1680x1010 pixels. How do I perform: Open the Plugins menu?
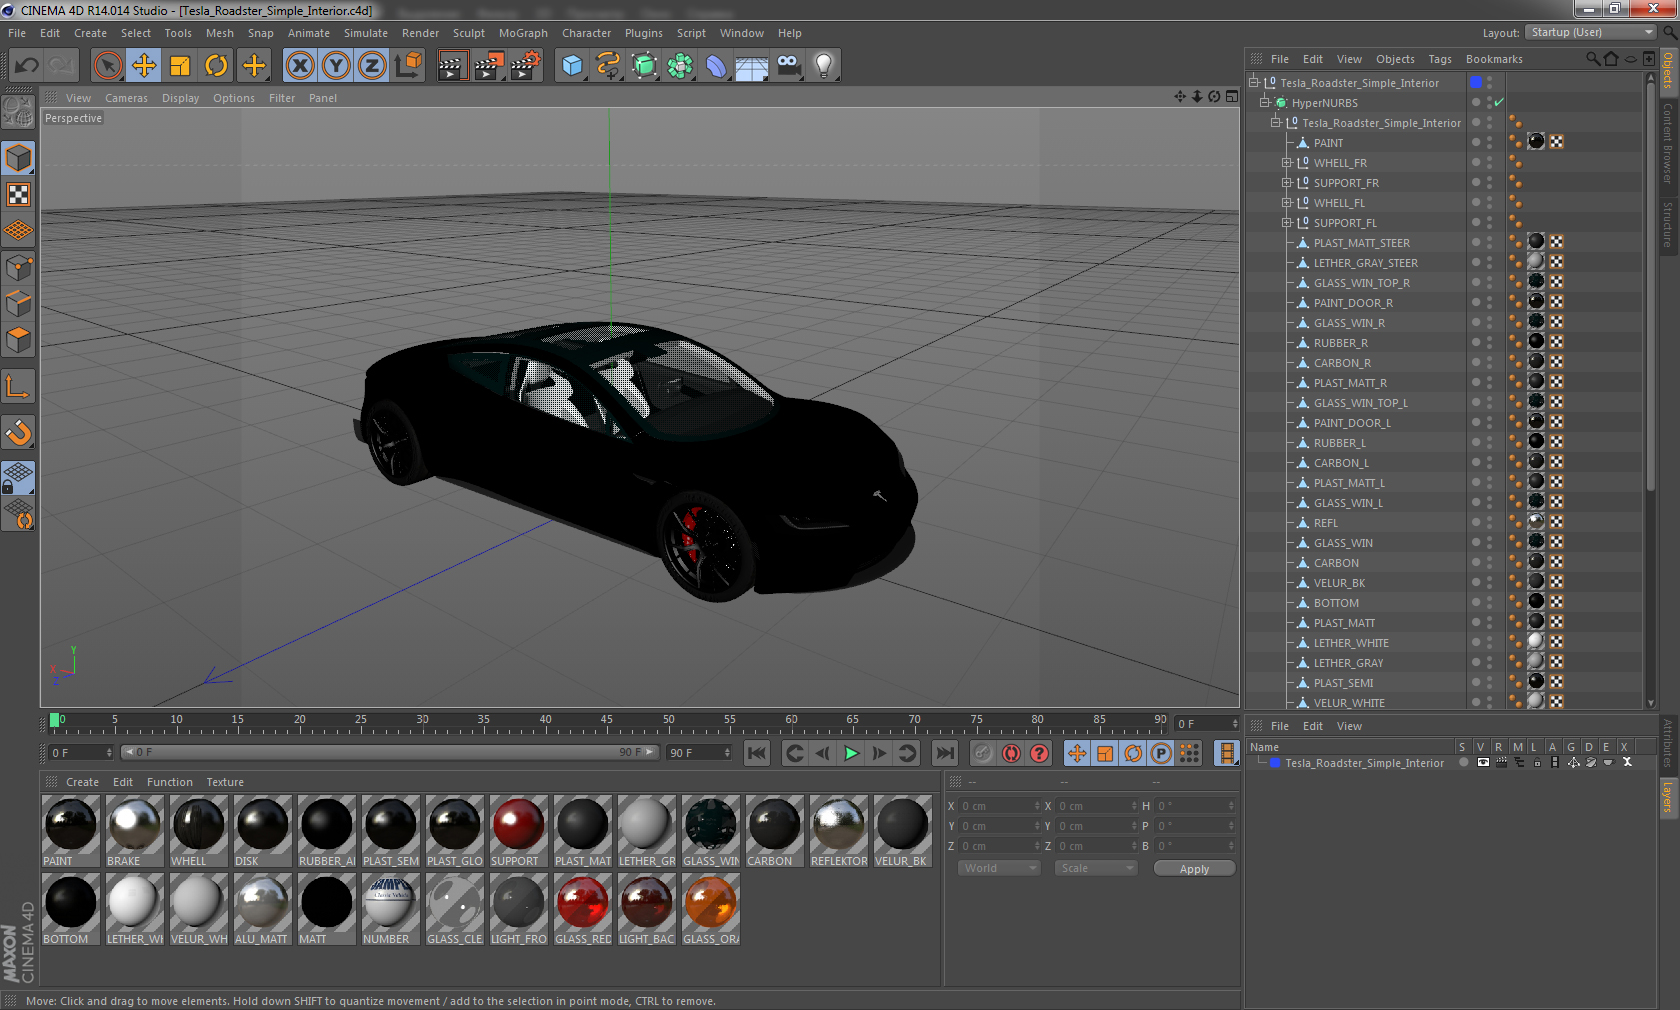click(x=643, y=33)
